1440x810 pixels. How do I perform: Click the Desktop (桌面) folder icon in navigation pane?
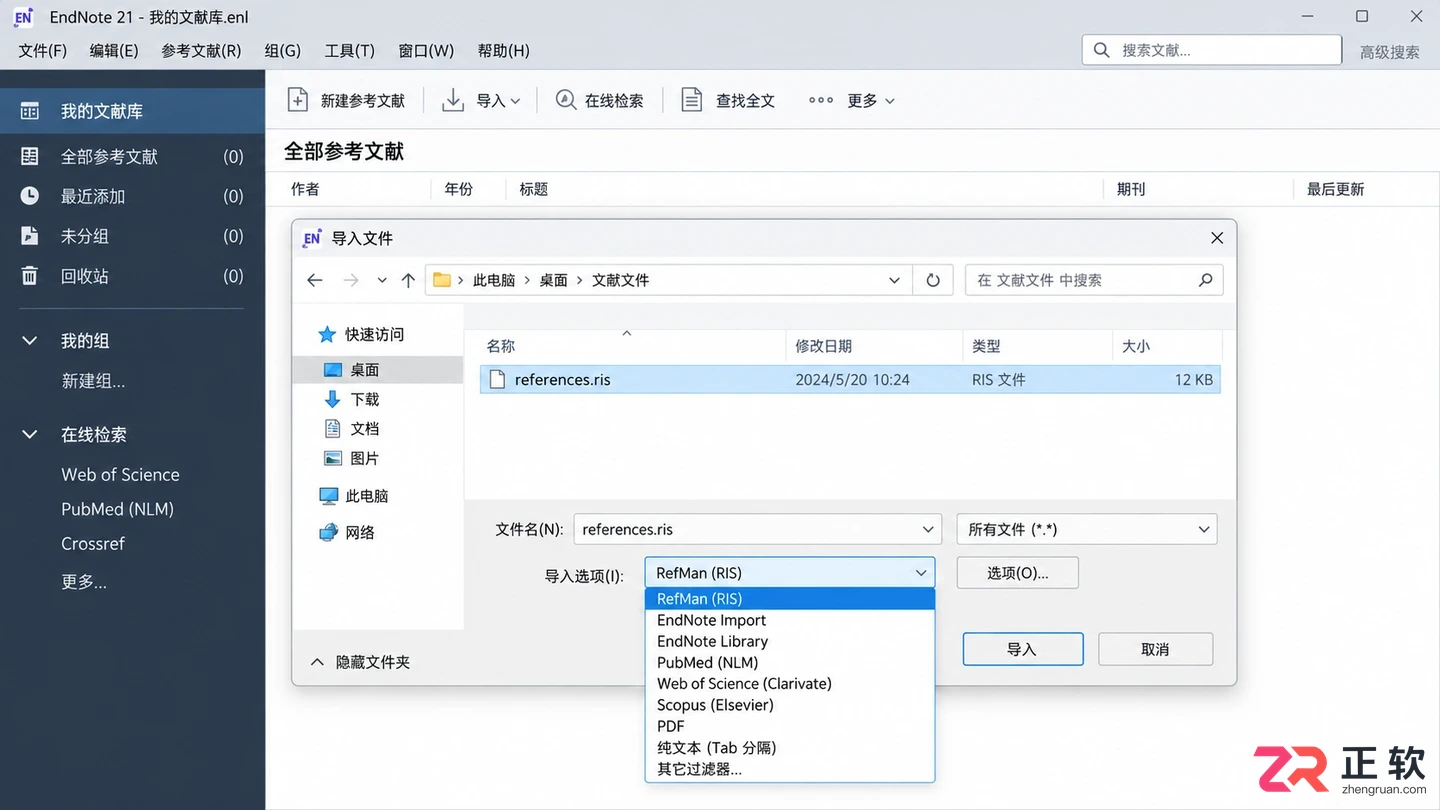[x=333, y=370]
